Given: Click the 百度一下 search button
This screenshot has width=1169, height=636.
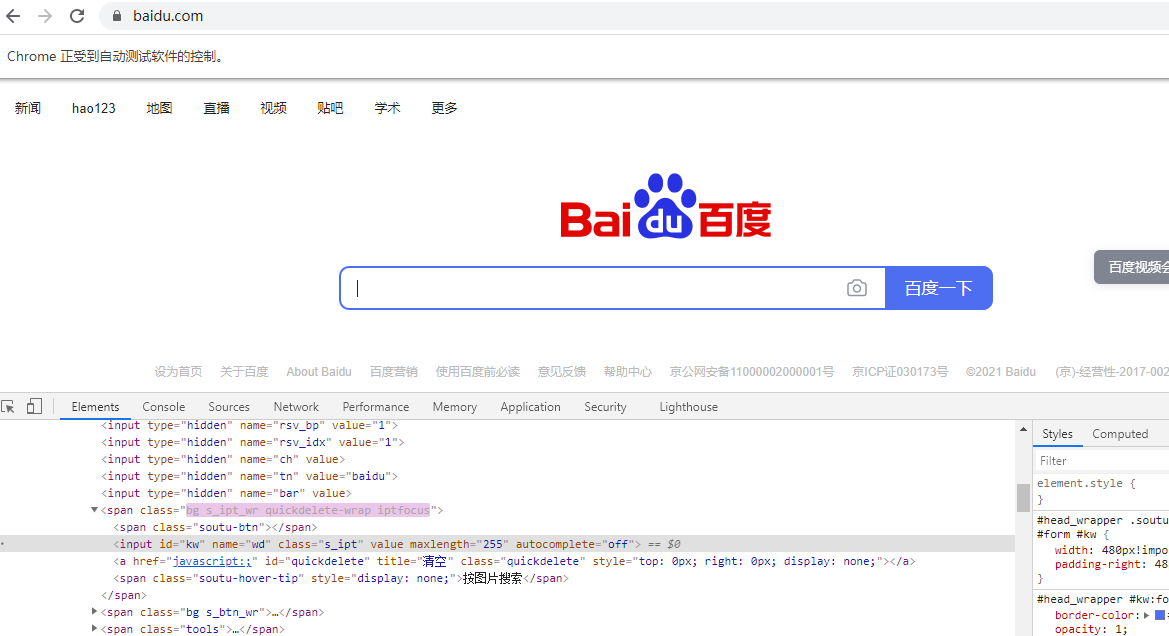Looking at the screenshot, I should point(939,288).
